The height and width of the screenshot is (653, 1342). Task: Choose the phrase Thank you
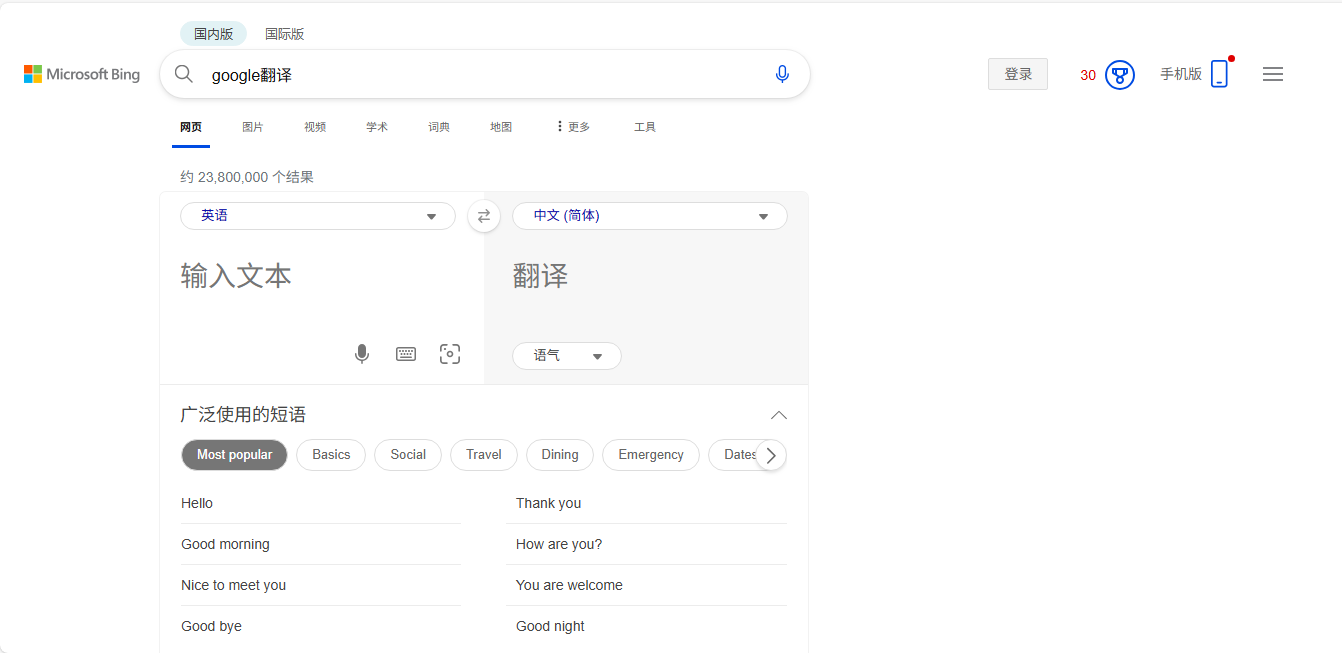click(548, 503)
